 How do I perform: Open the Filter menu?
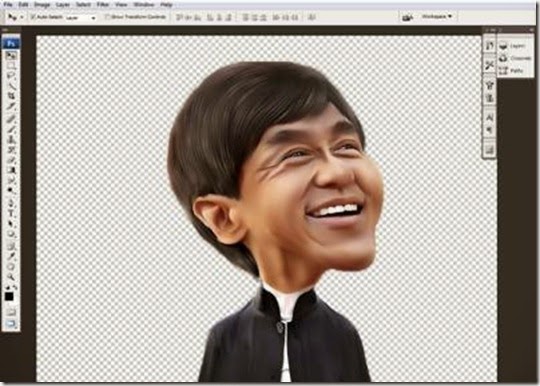[103, 4]
